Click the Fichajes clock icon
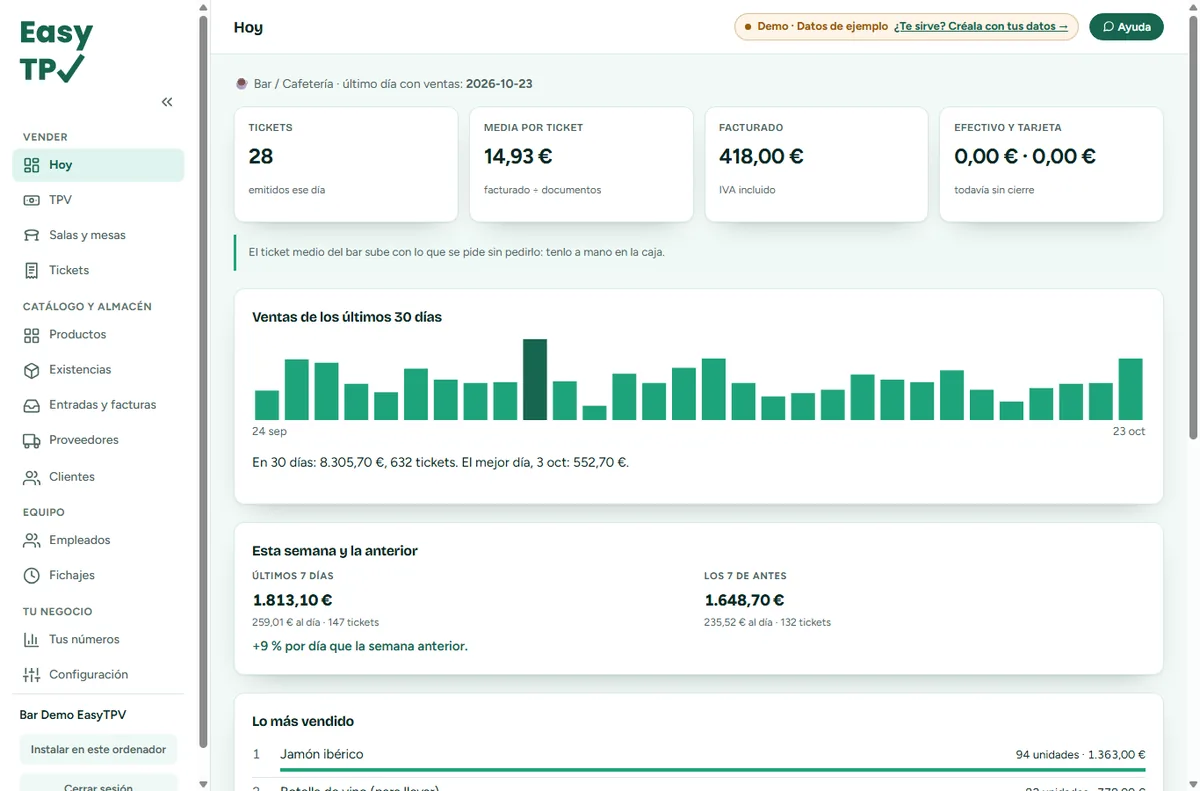 point(32,575)
